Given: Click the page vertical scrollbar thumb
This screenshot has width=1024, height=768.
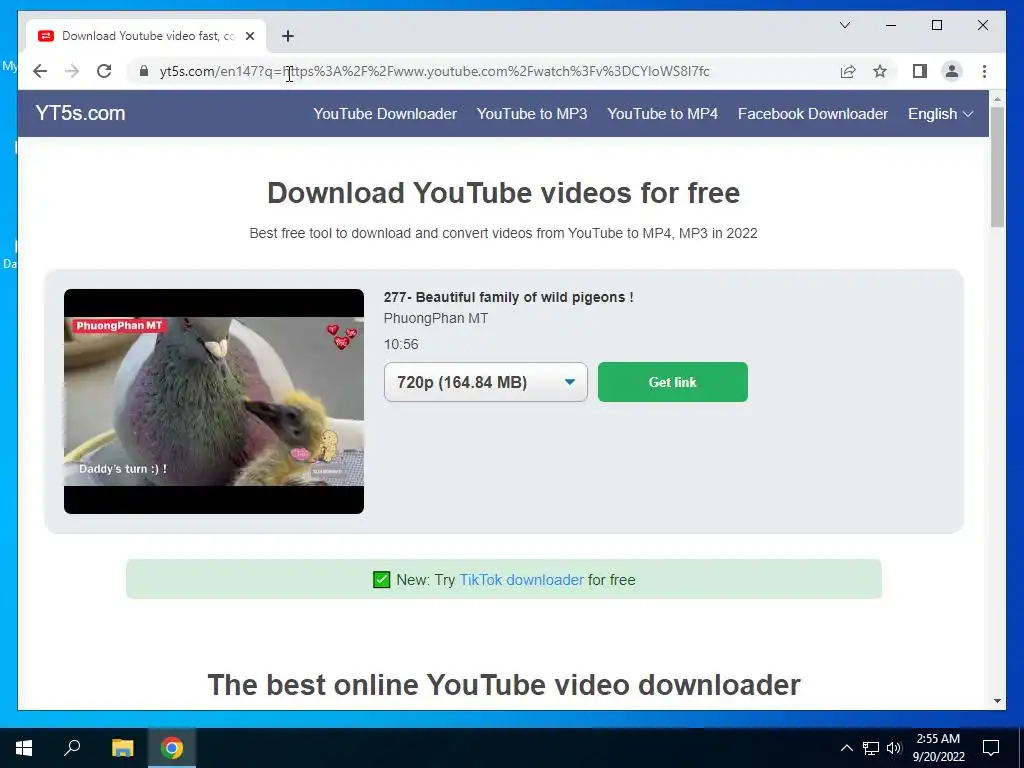Looking at the screenshot, I should point(997,167).
